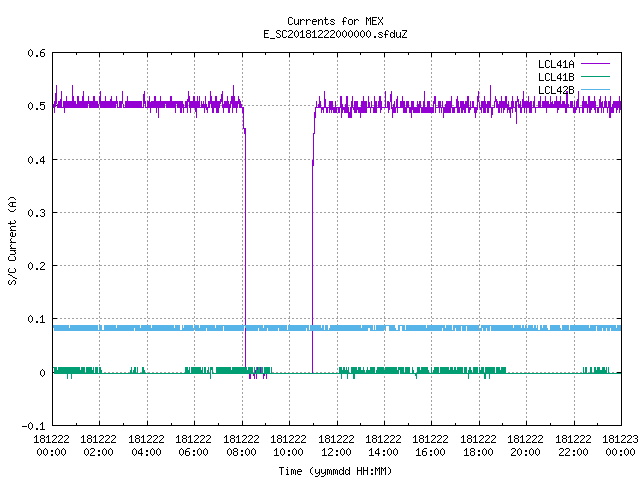This screenshot has width=640, height=480.
Task: Click the 08:00 x-axis tick label
Action: 241,446
